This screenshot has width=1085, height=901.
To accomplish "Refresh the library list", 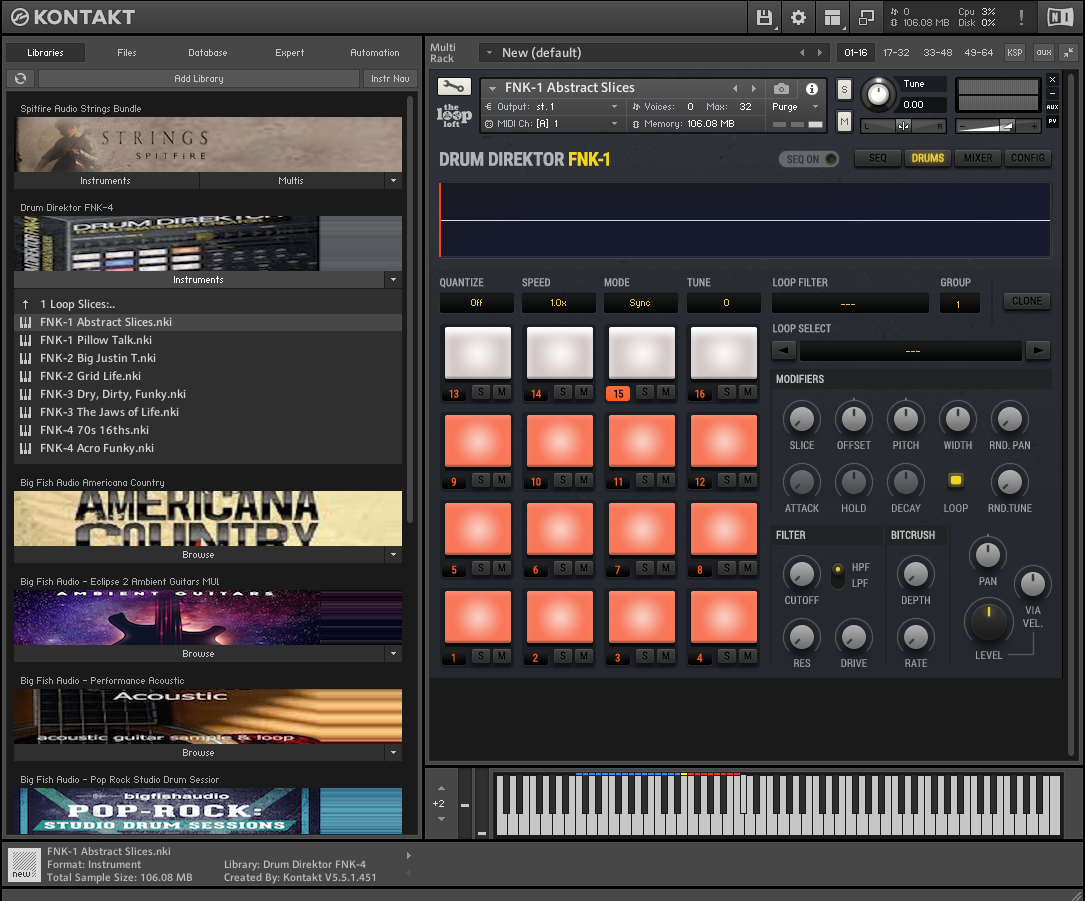I will coord(21,79).
